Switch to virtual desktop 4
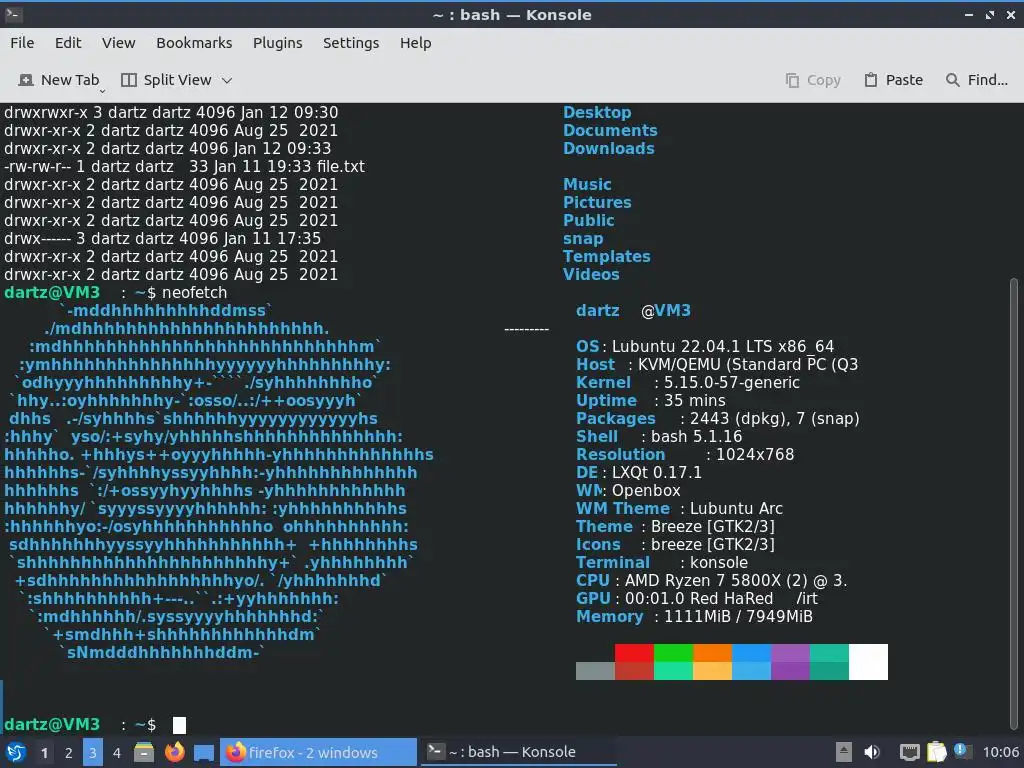The image size is (1024, 768). pos(117,753)
